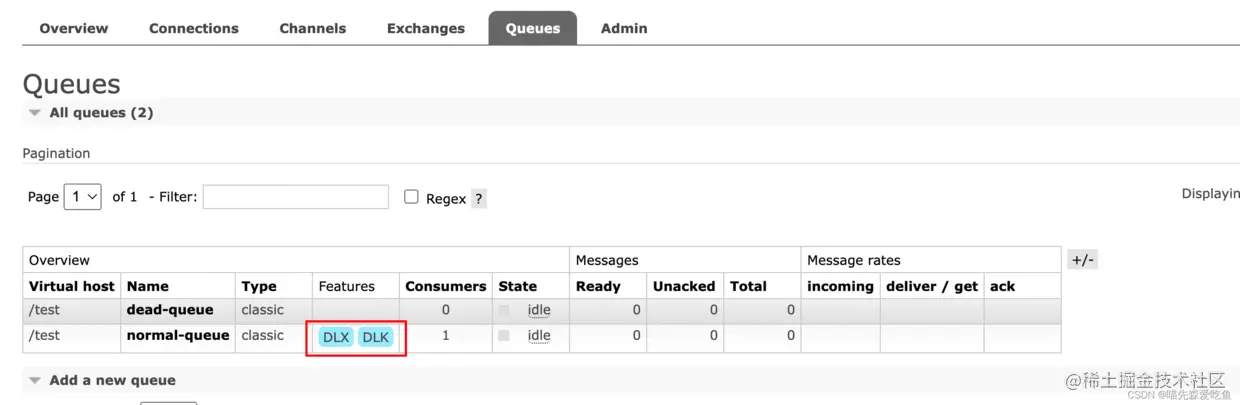
Task: Click the DLX feature badge
Action: [336, 337]
